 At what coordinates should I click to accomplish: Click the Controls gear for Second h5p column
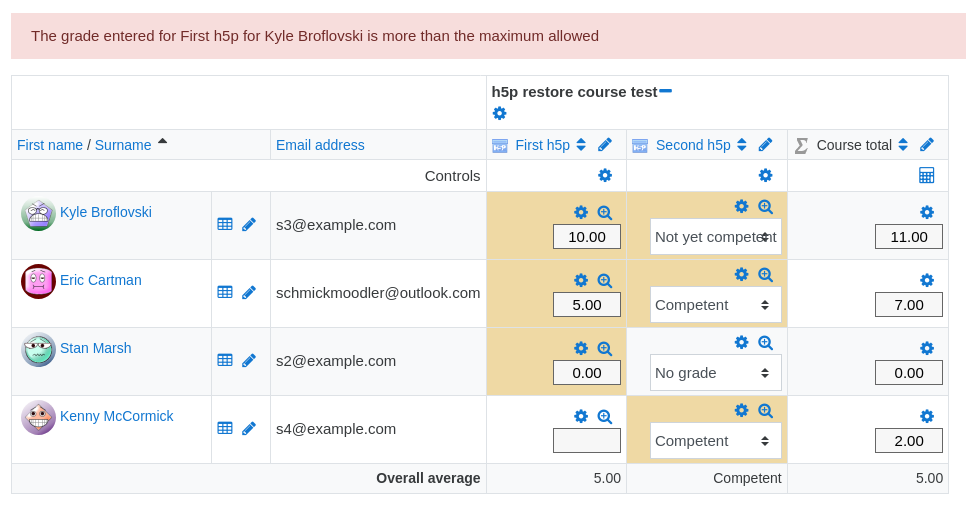[x=765, y=176]
